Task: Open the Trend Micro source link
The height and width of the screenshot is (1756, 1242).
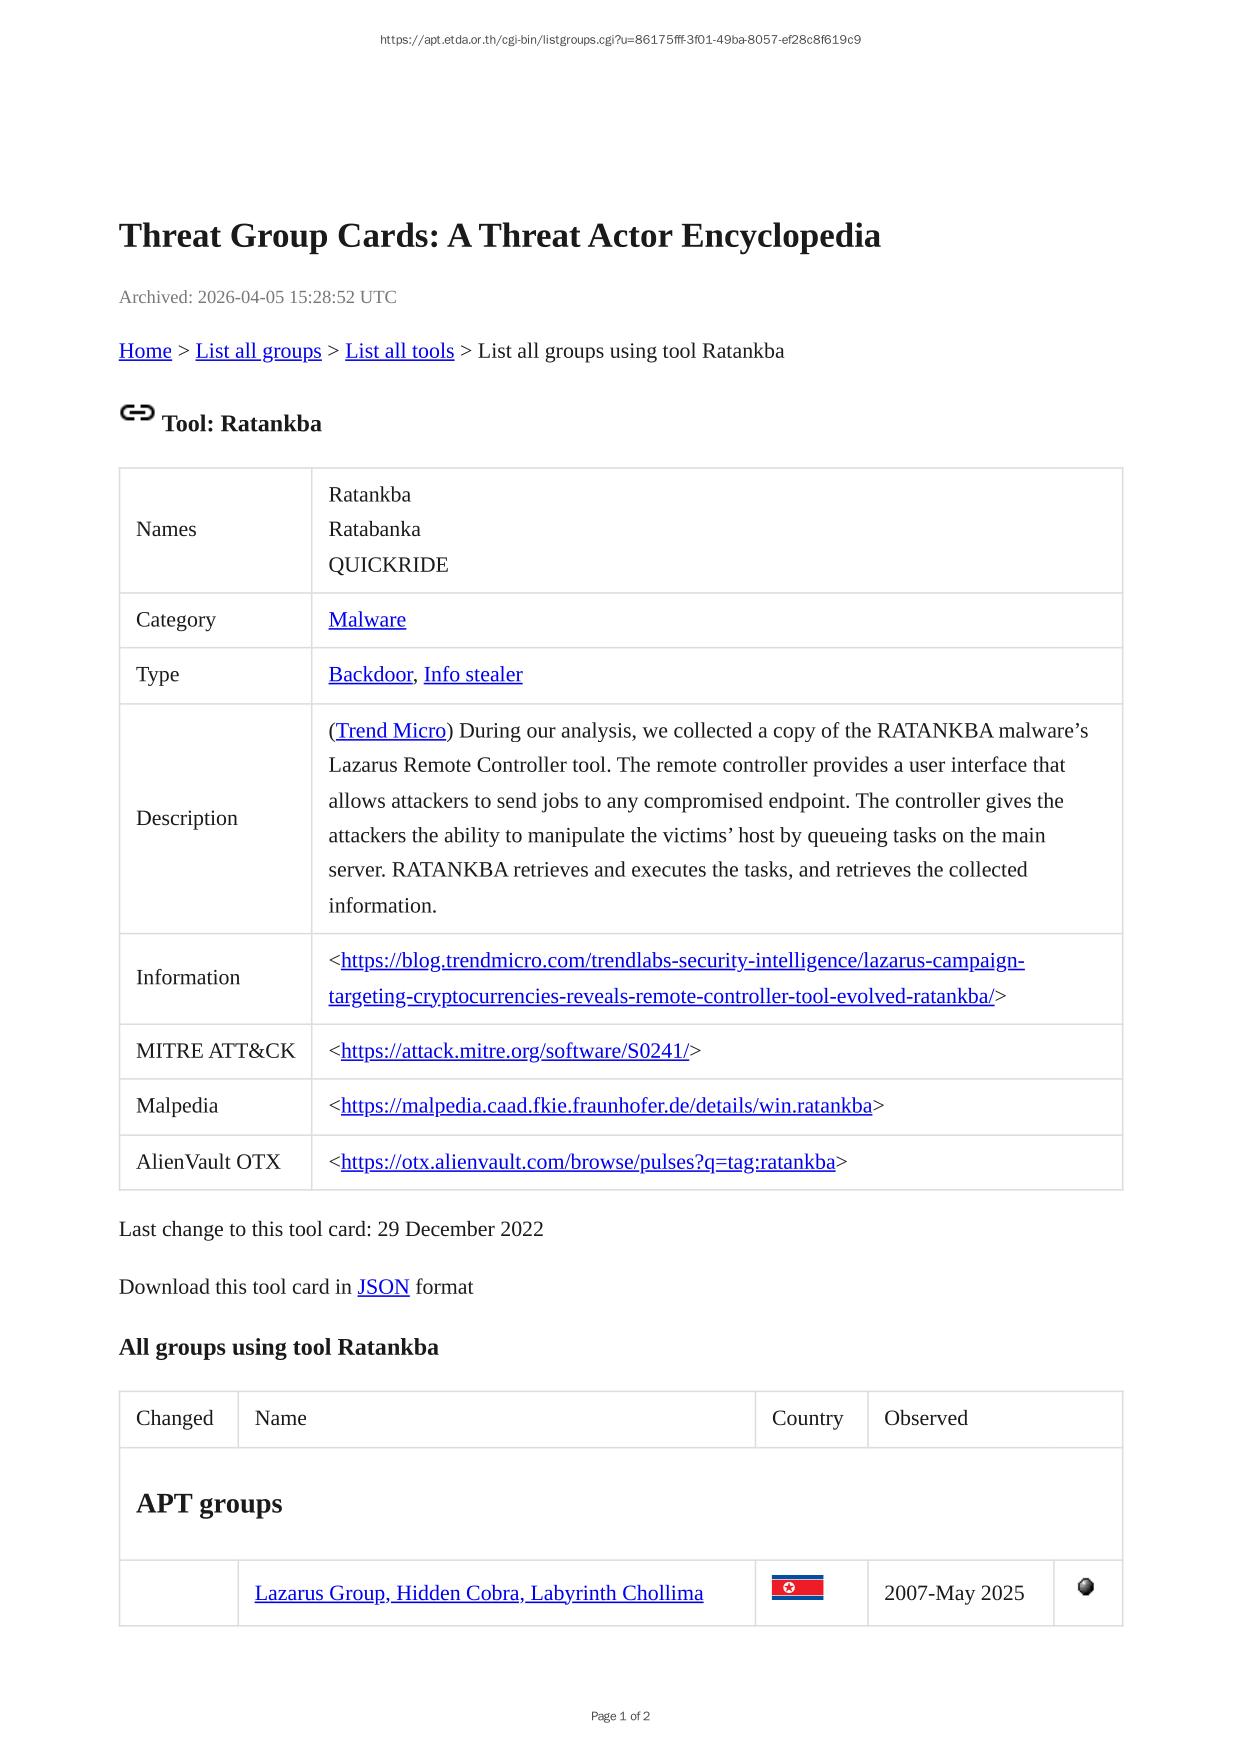Action: tap(391, 731)
